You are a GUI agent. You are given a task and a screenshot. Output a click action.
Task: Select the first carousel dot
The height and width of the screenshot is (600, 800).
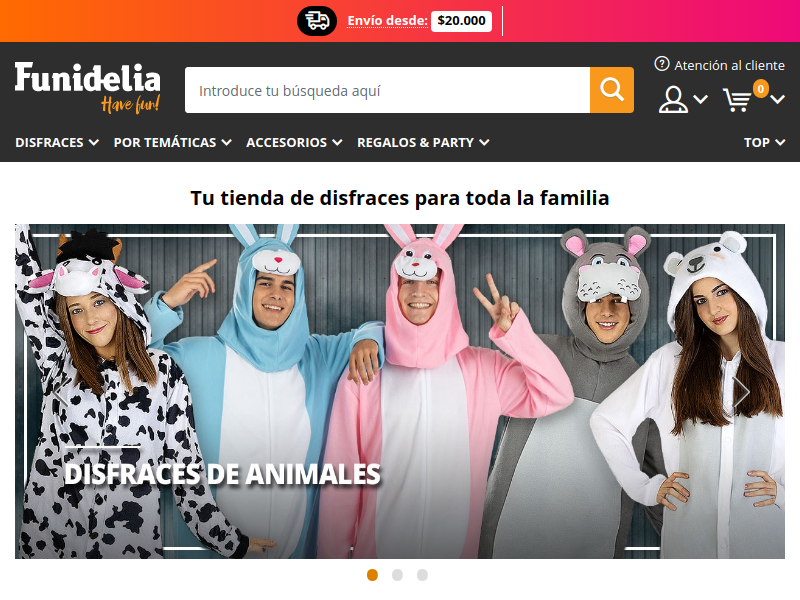coord(372,575)
